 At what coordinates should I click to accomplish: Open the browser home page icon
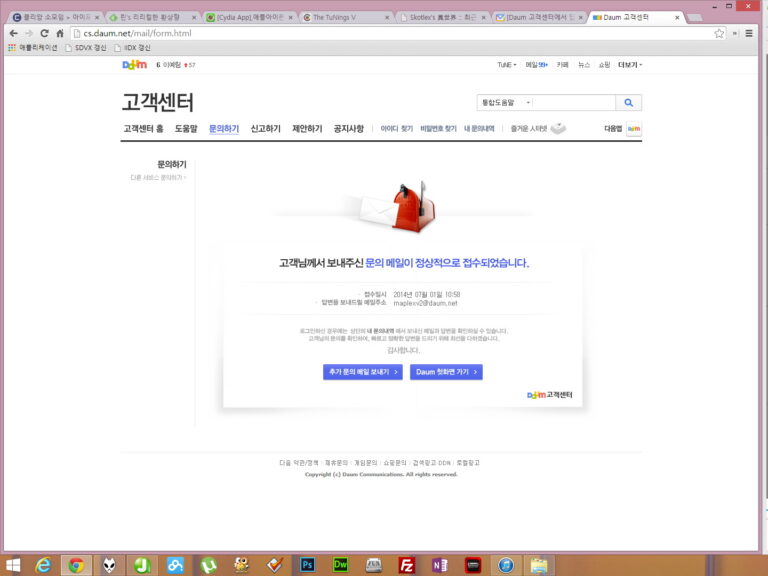click(60, 33)
